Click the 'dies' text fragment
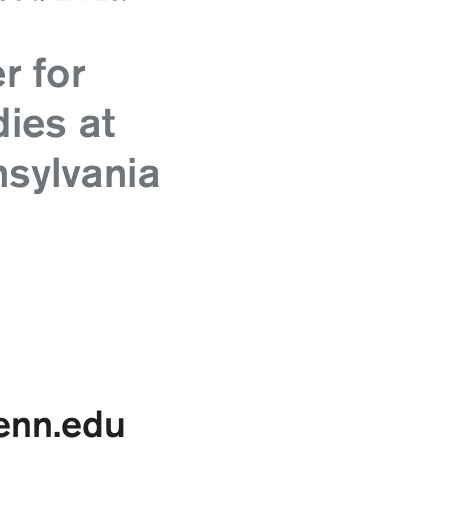Viewport: 466px width, 512px height. (33, 123)
